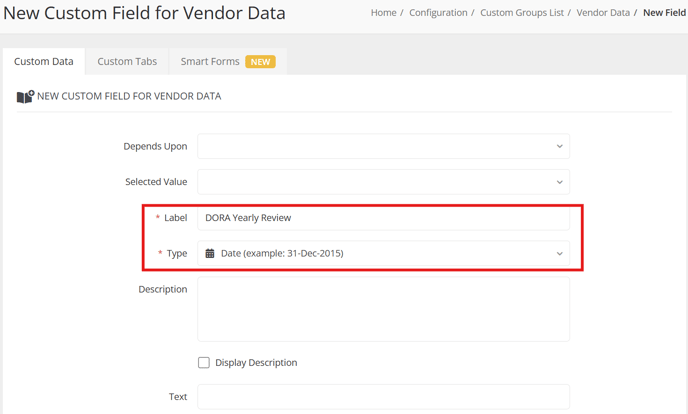The width and height of the screenshot is (688, 414).
Task: Focus the Text input field
Action: point(383,397)
